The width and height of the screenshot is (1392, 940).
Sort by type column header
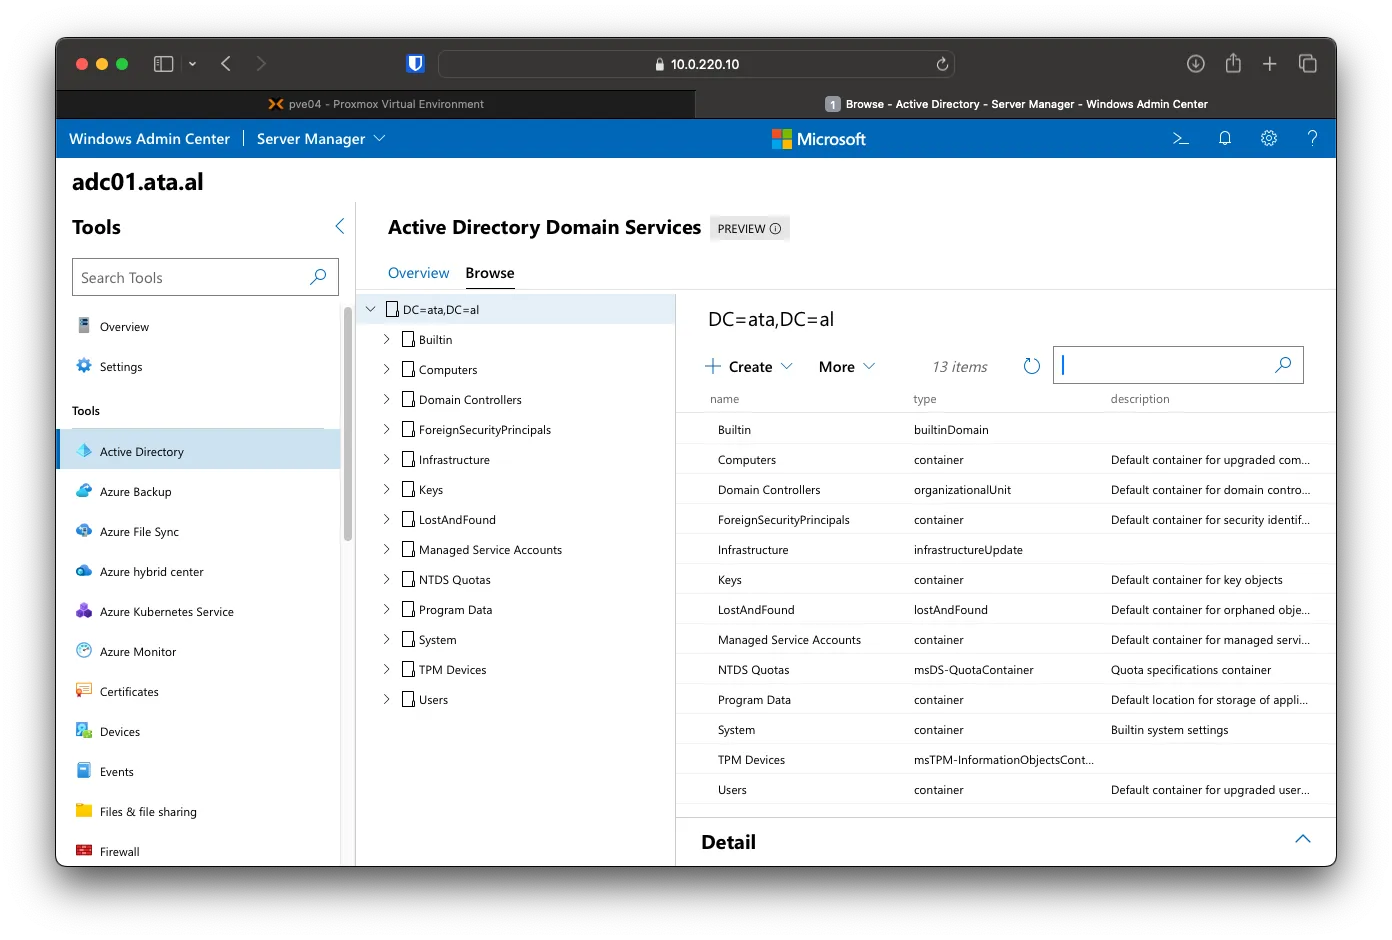(x=925, y=399)
